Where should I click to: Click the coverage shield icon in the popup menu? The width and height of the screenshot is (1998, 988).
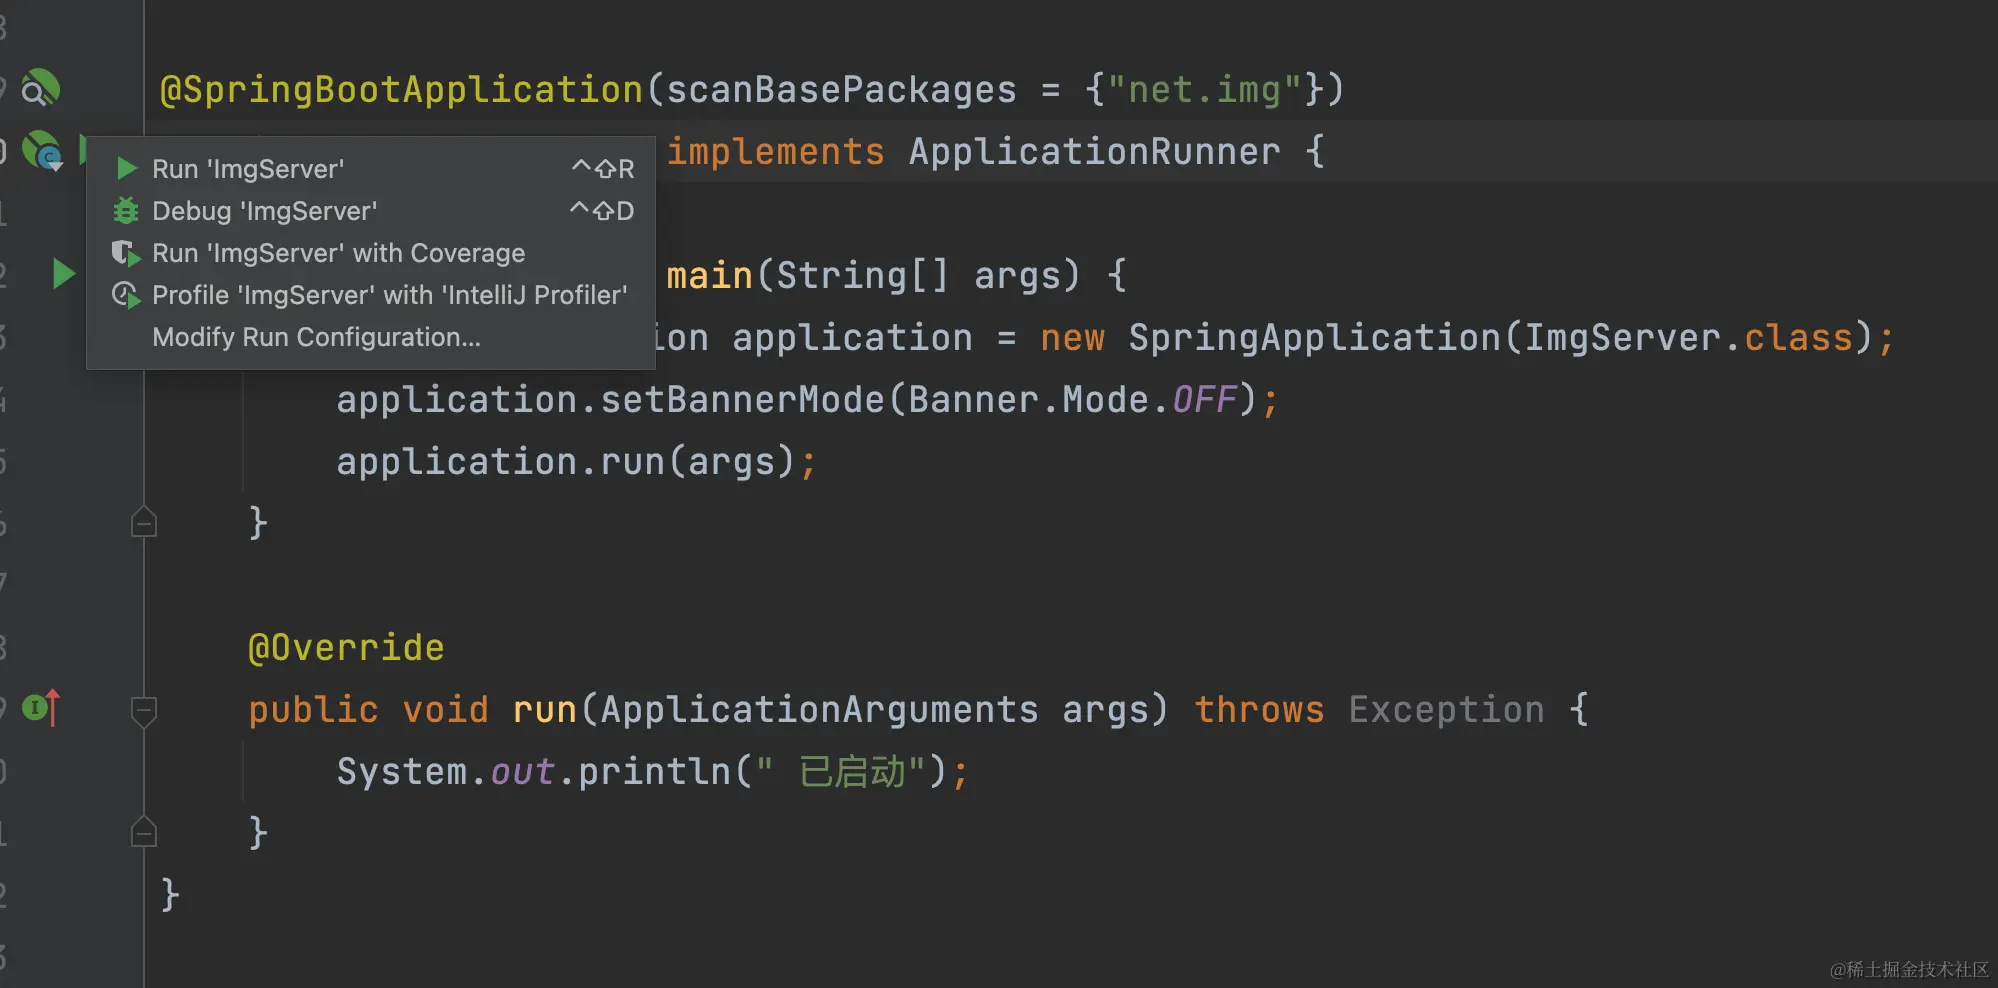[126, 253]
